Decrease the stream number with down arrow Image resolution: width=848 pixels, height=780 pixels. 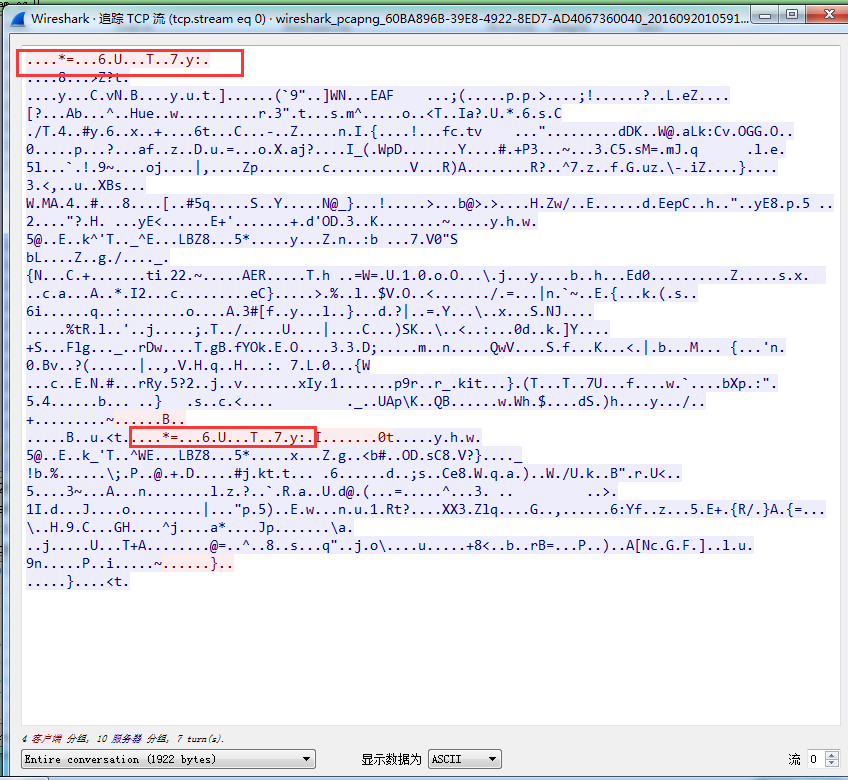[x=832, y=764]
